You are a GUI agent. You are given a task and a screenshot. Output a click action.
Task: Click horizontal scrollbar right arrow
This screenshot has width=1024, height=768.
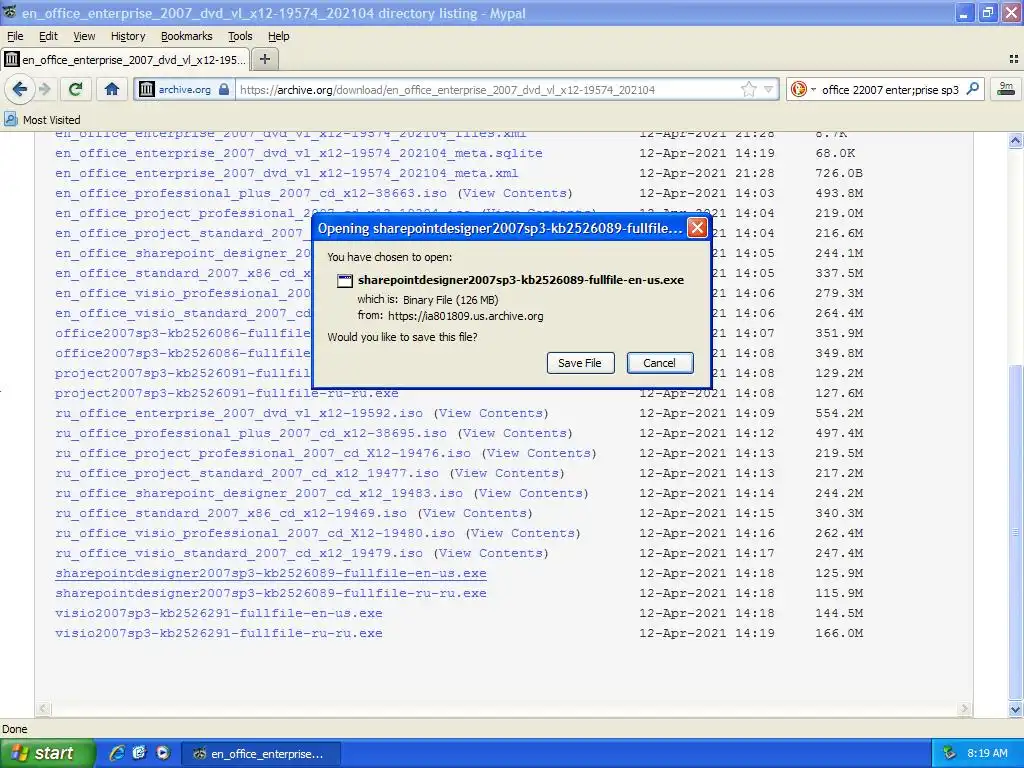point(965,709)
